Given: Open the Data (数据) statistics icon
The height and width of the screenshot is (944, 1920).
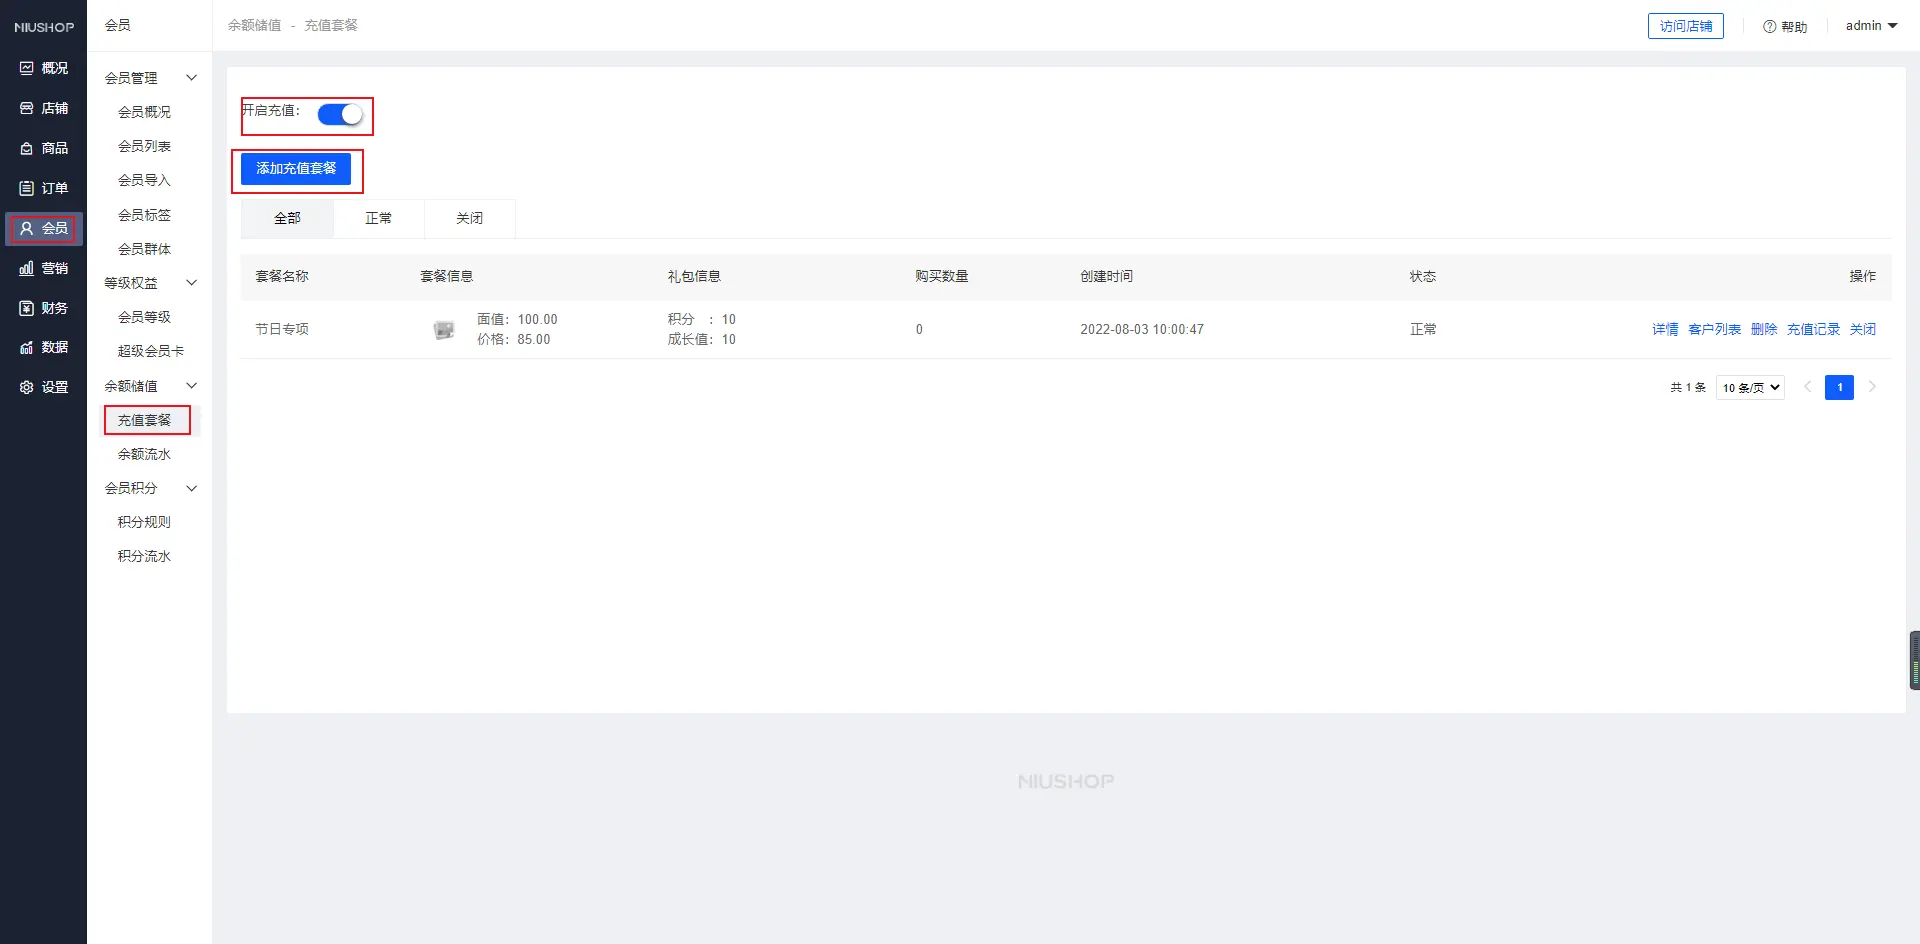Looking at the screenshot, I should tap(27, 347).
